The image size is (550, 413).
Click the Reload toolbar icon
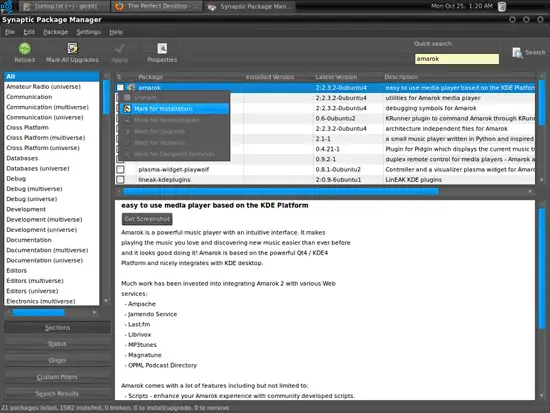(x=25, y=48)
